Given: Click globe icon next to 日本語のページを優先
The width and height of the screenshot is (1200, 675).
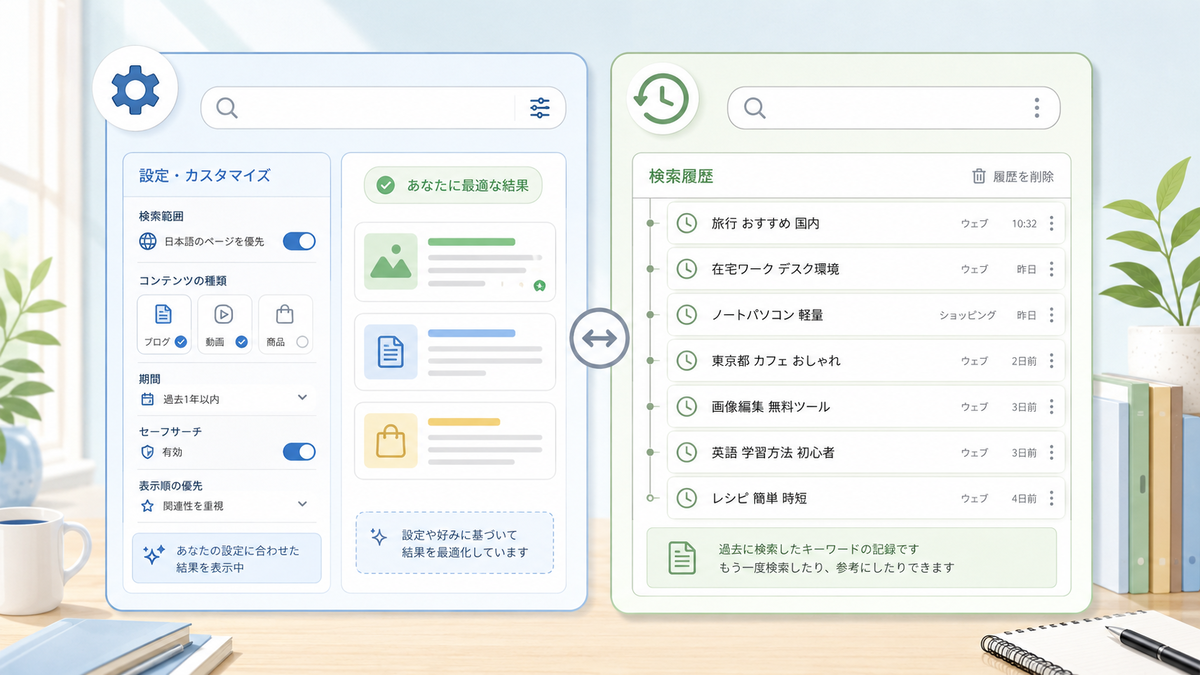Looking at the screenshot, I should tap(147, 241).
